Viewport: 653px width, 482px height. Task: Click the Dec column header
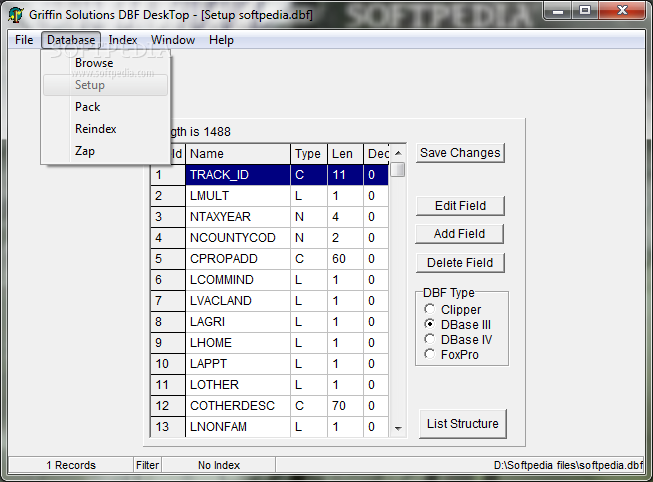376,154
